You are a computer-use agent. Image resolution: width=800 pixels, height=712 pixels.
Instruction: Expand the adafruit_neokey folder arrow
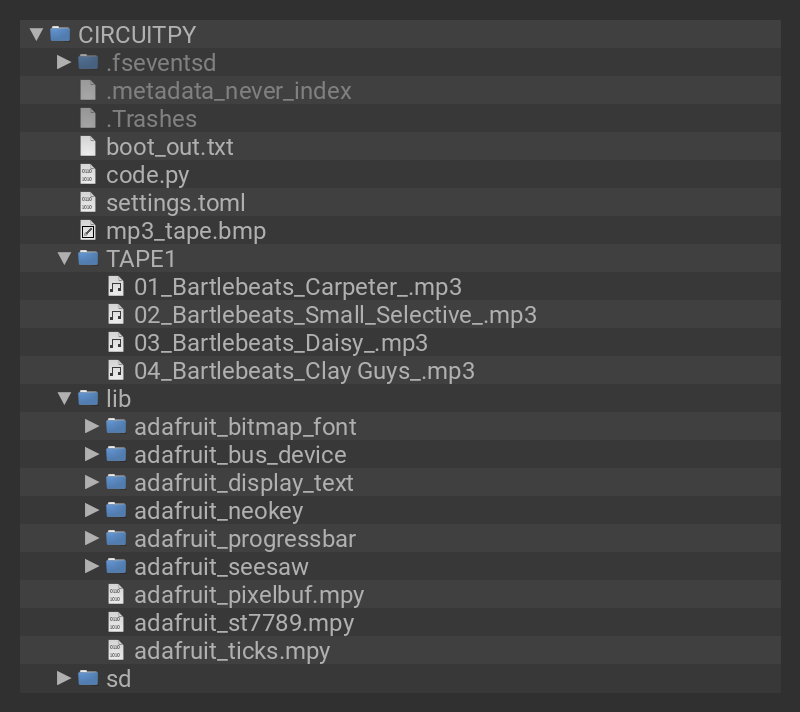pos(92,510)
